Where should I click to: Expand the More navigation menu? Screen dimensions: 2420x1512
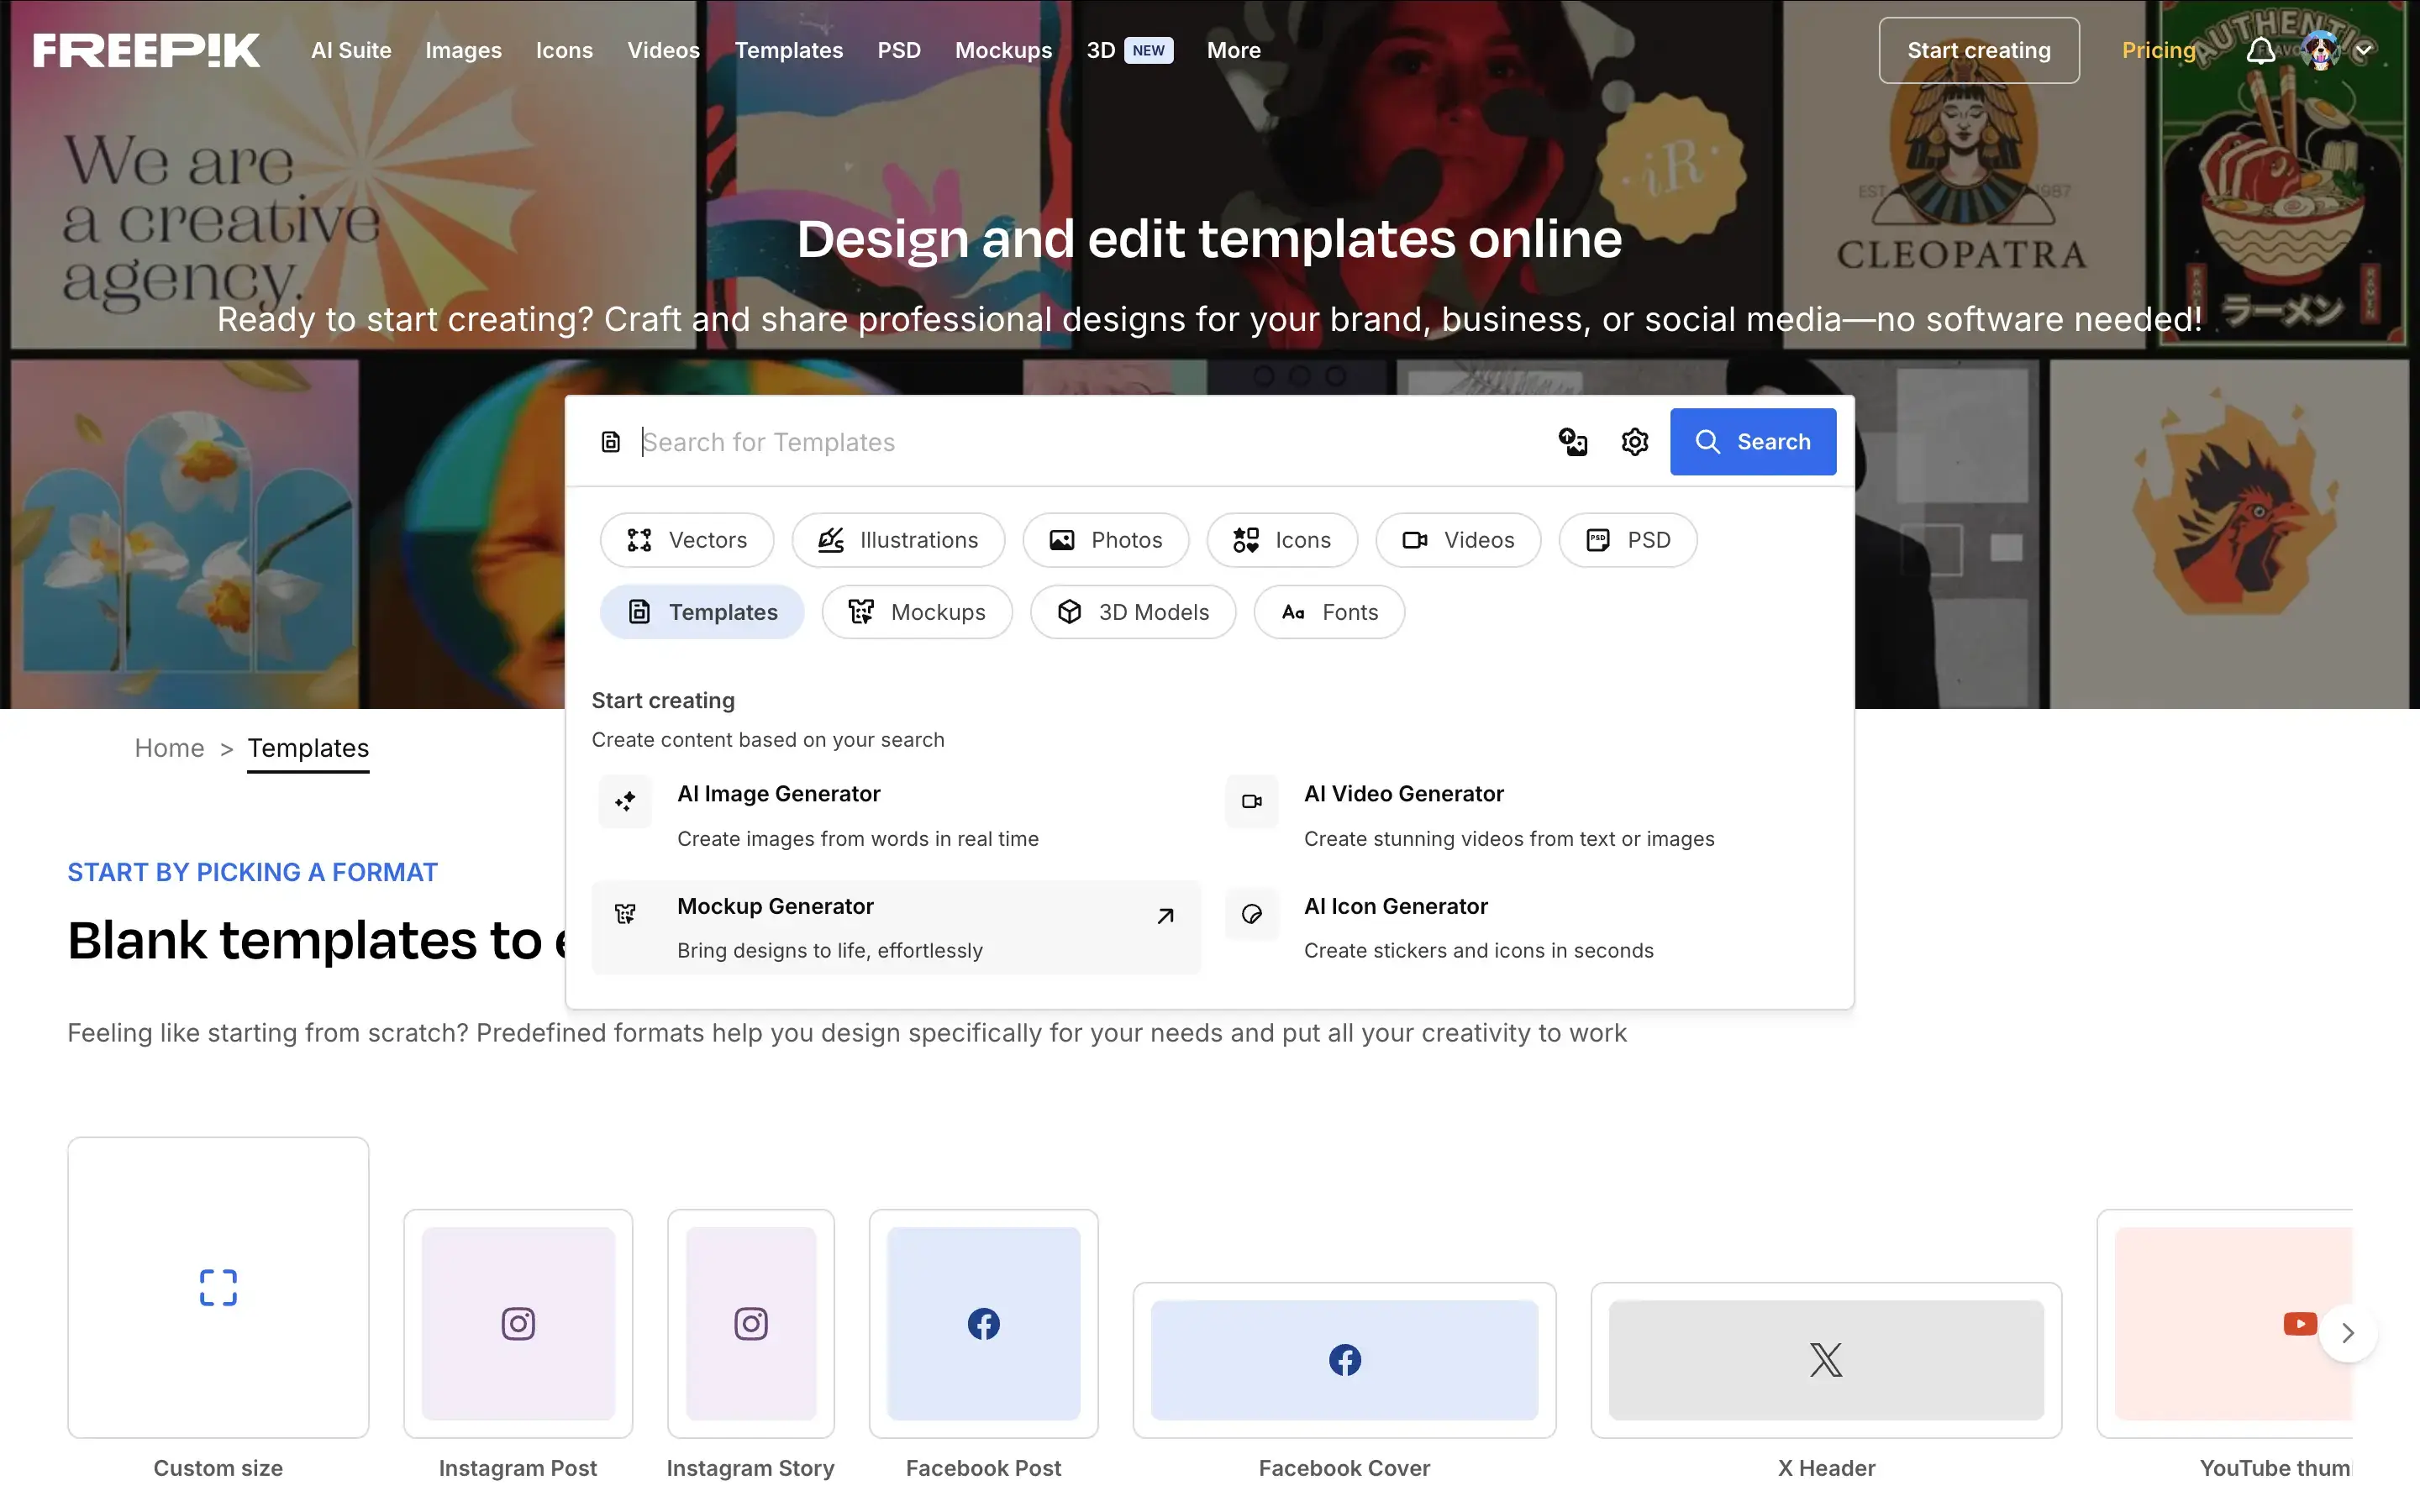pos(1233,50)
